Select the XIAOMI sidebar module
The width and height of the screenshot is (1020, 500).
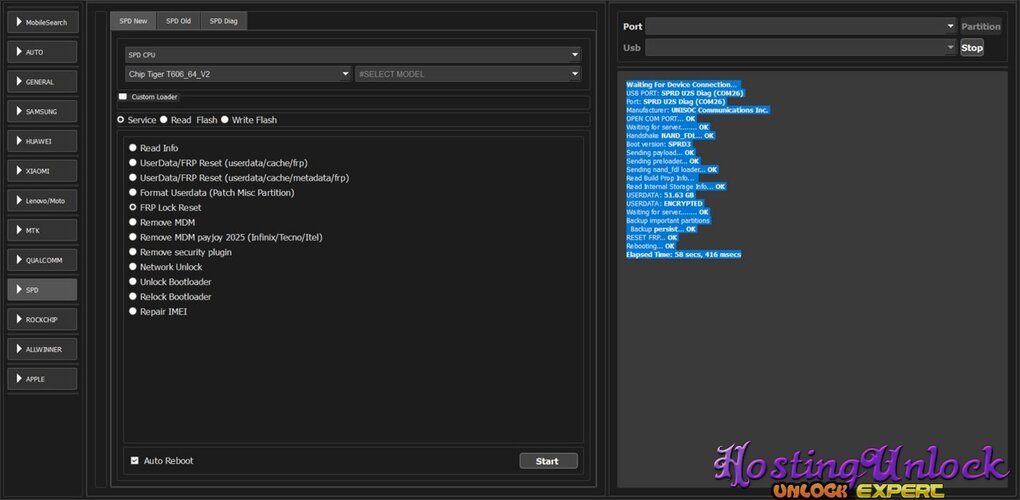42,171
